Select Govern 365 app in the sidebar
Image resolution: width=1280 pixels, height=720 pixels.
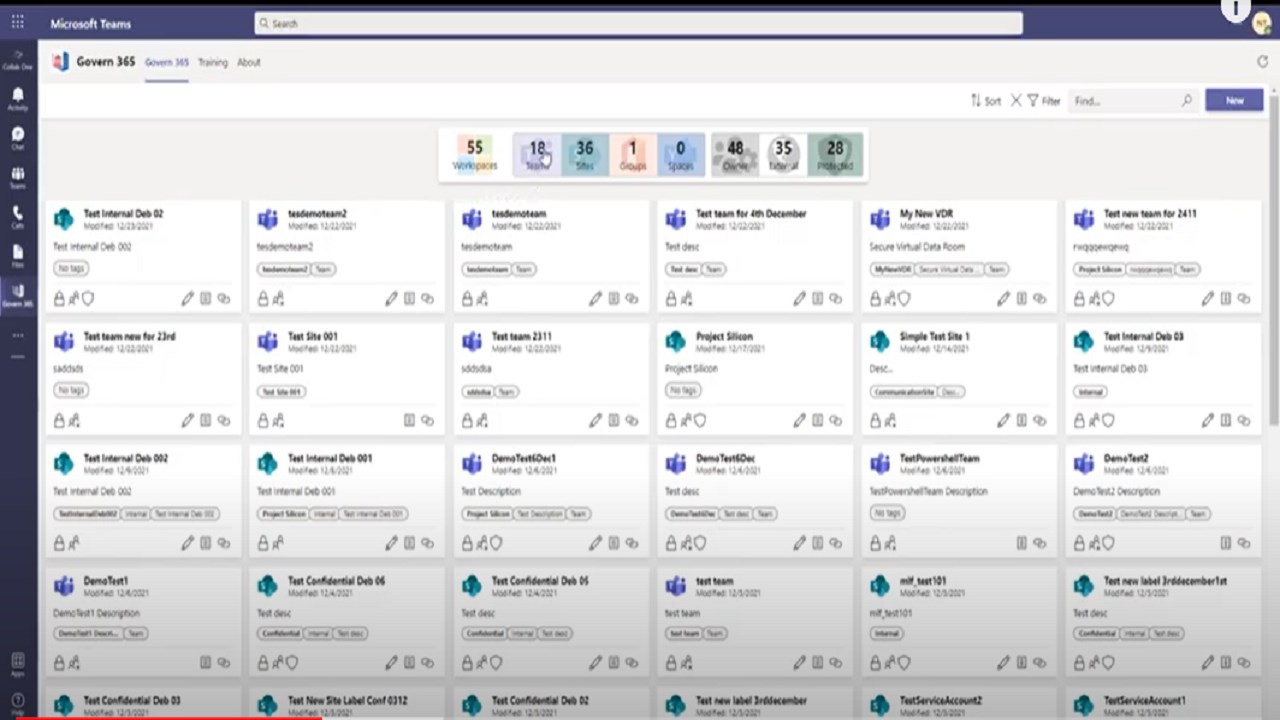[18, 296]
